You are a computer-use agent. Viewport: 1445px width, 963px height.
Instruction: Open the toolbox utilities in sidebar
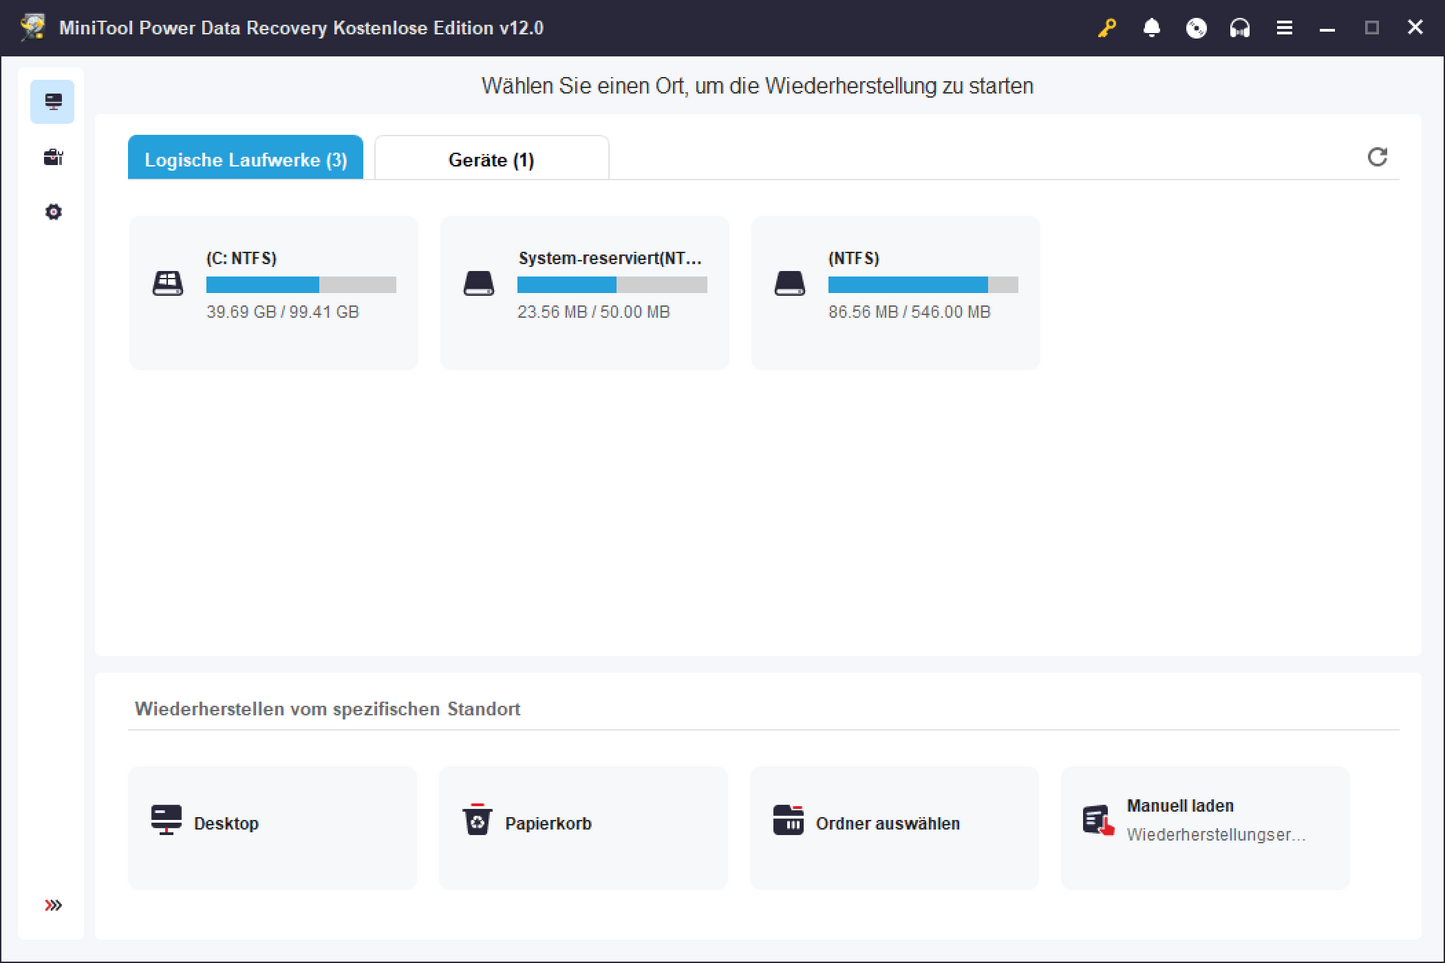click(x=53, y=157)
